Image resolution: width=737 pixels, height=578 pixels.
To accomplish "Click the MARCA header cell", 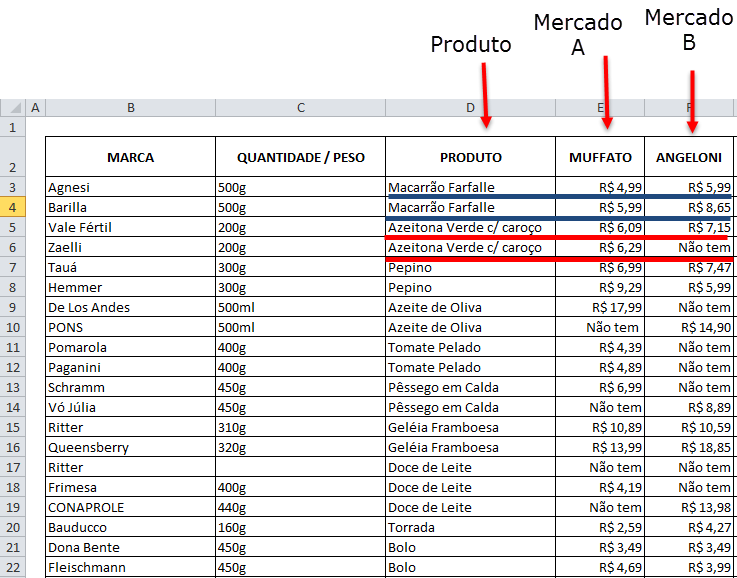I will pyautogui.click(x=130, y=157).
